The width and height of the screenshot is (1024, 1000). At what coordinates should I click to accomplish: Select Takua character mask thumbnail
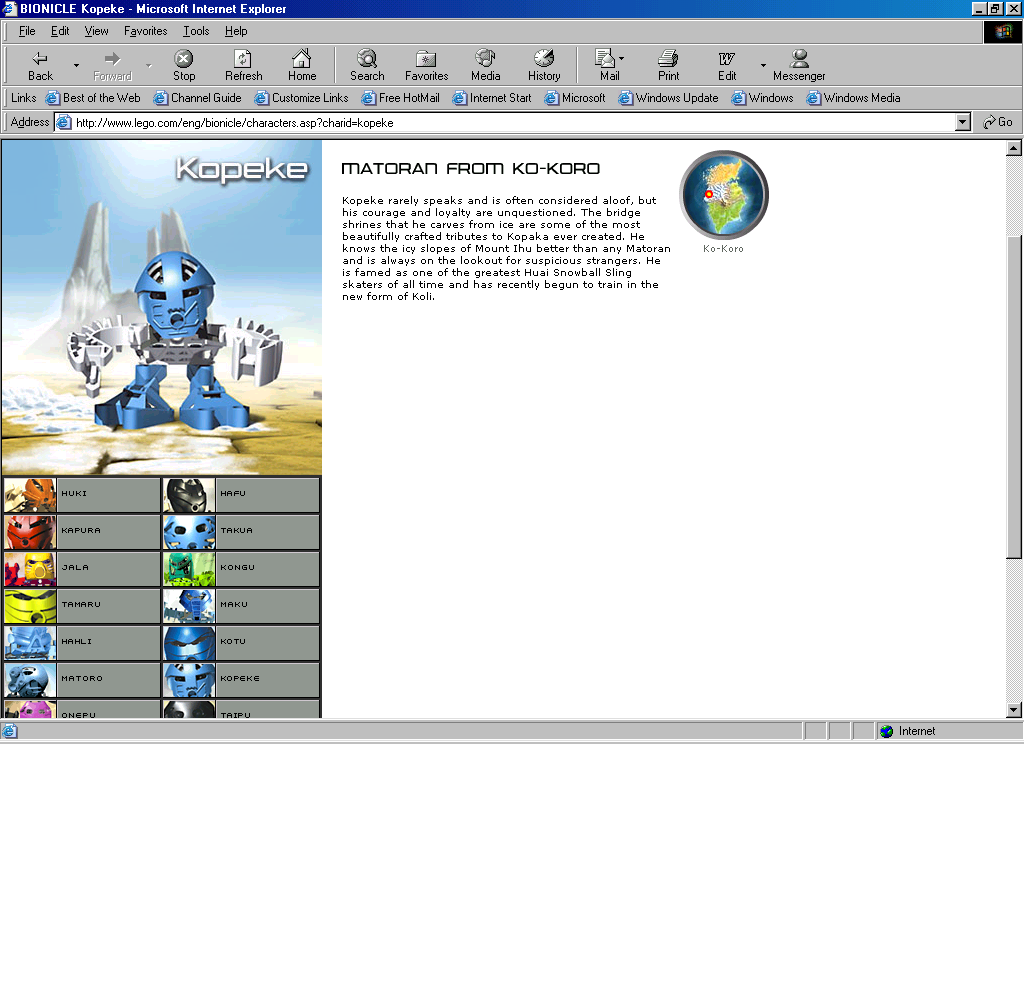point(189,532)
